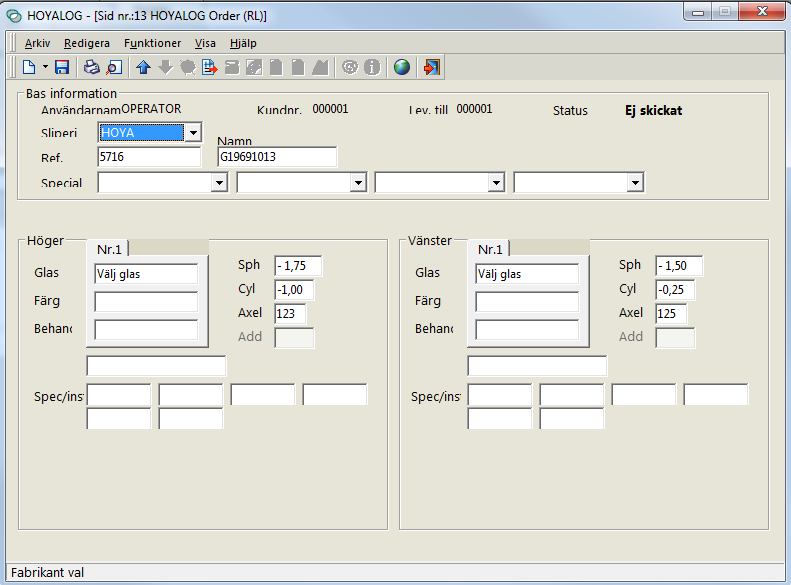Open the new document dropdown arrow
791x585 pixels.
click(x=45, y=67)
